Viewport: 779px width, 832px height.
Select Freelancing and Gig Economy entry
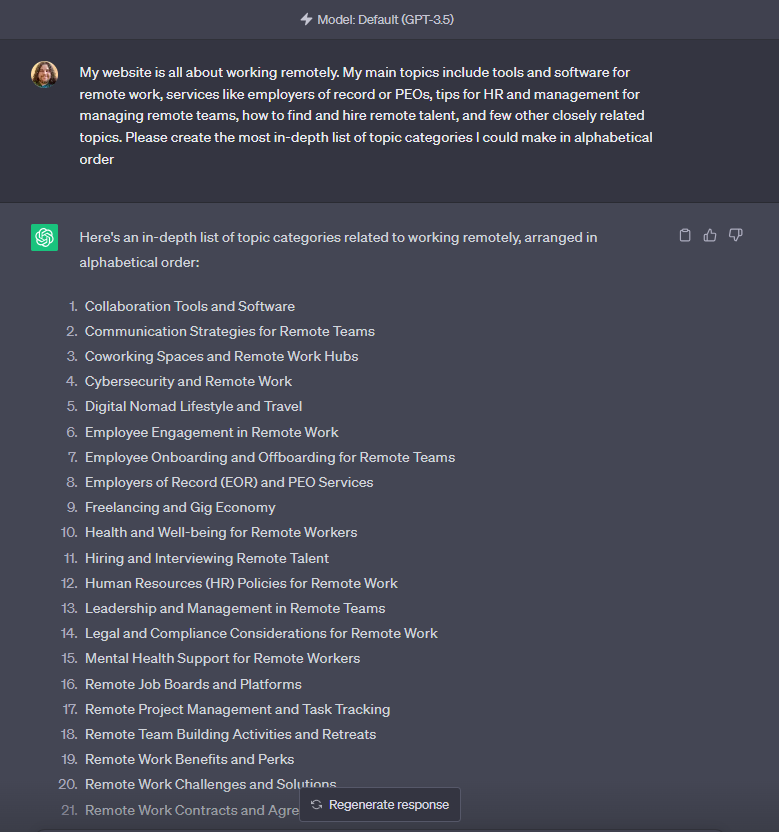coord(180,507)
